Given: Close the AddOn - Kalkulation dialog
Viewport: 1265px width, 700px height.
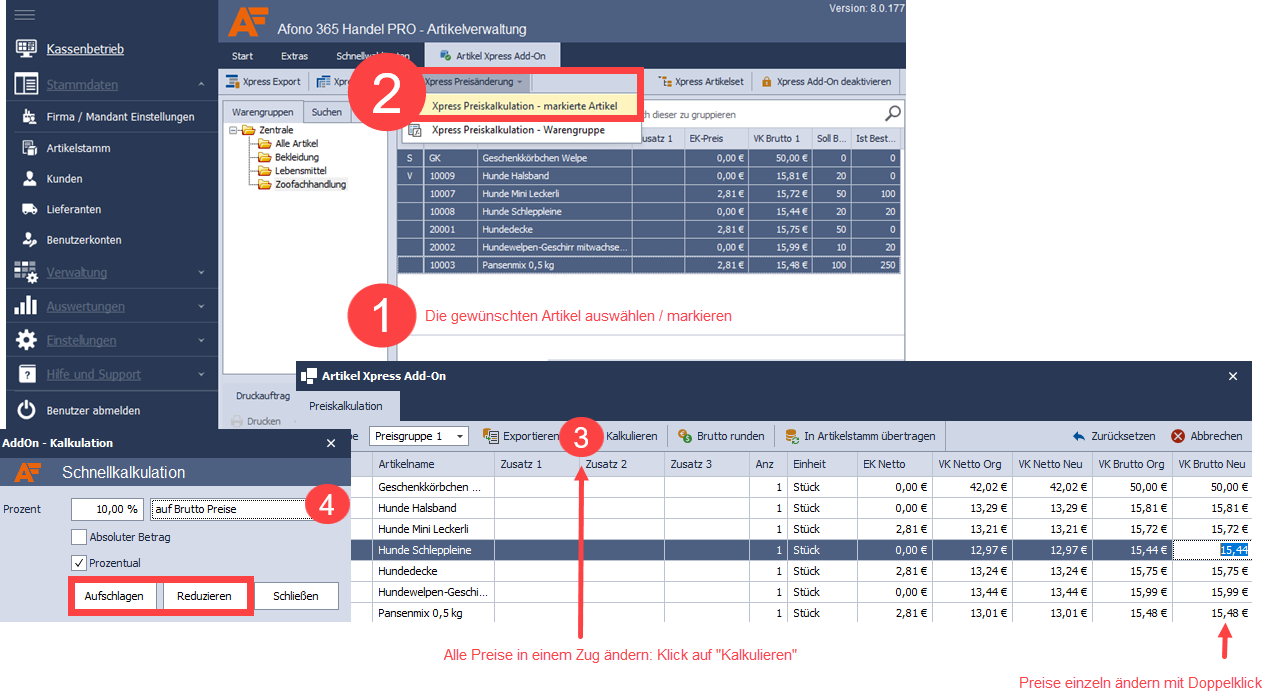Looking at the screenshot, I should point(331,442).
